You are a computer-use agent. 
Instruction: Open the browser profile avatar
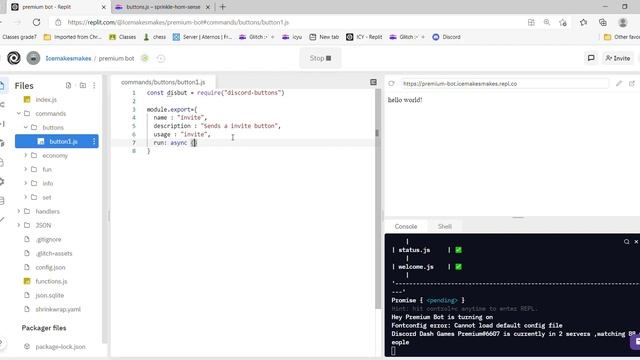point(622,22)
